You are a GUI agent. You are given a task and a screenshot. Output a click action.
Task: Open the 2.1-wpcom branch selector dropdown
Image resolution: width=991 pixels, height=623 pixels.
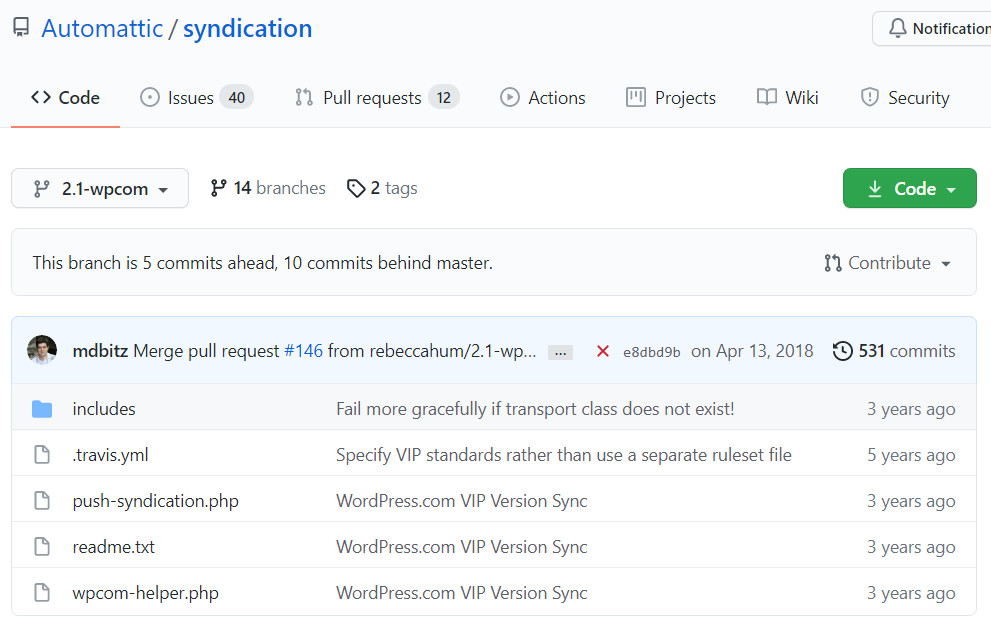point(100,188)
